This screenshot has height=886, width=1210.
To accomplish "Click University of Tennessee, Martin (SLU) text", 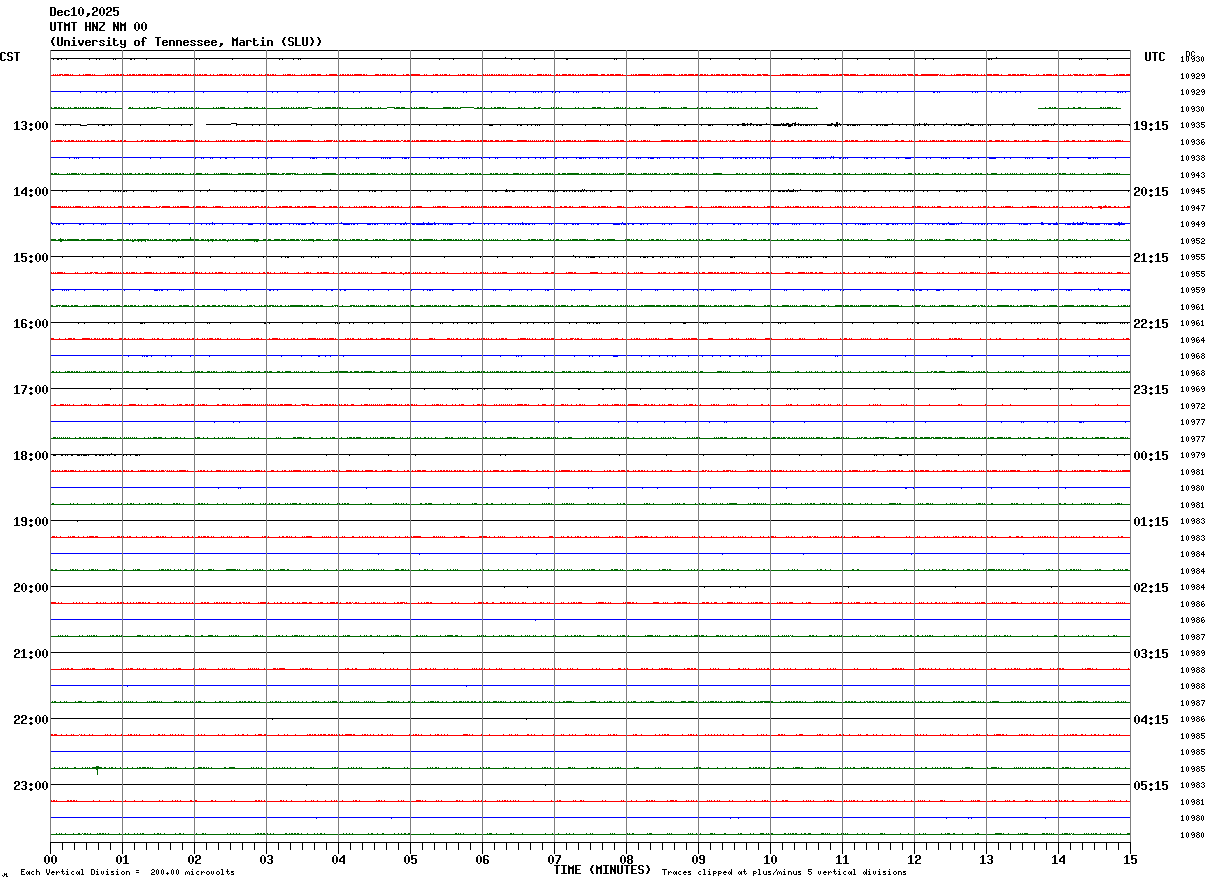I will [x=186, y=42].
